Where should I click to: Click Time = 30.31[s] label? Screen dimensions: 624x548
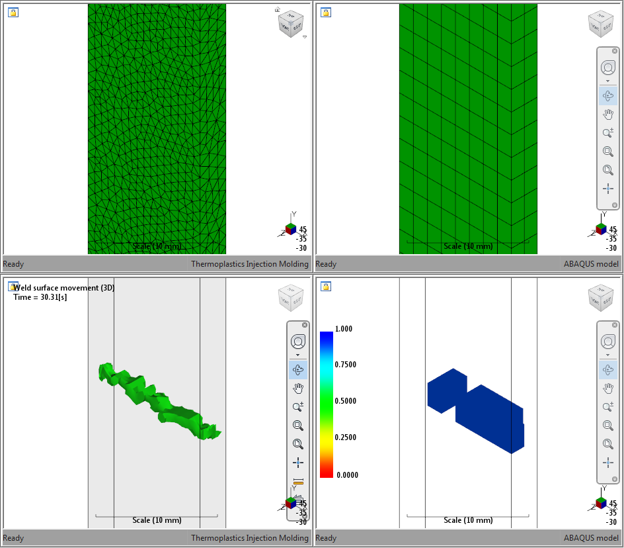(40, 297)
